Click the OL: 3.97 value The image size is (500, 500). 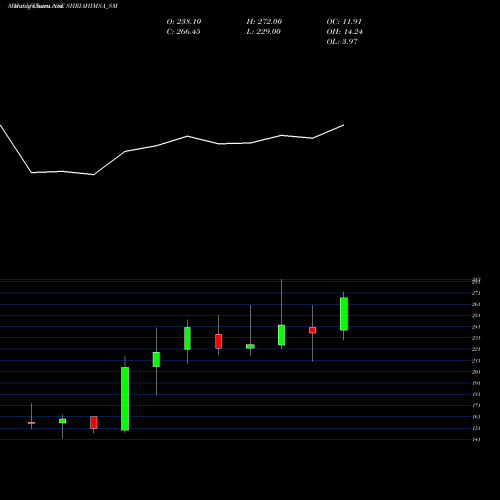point(342,42)
